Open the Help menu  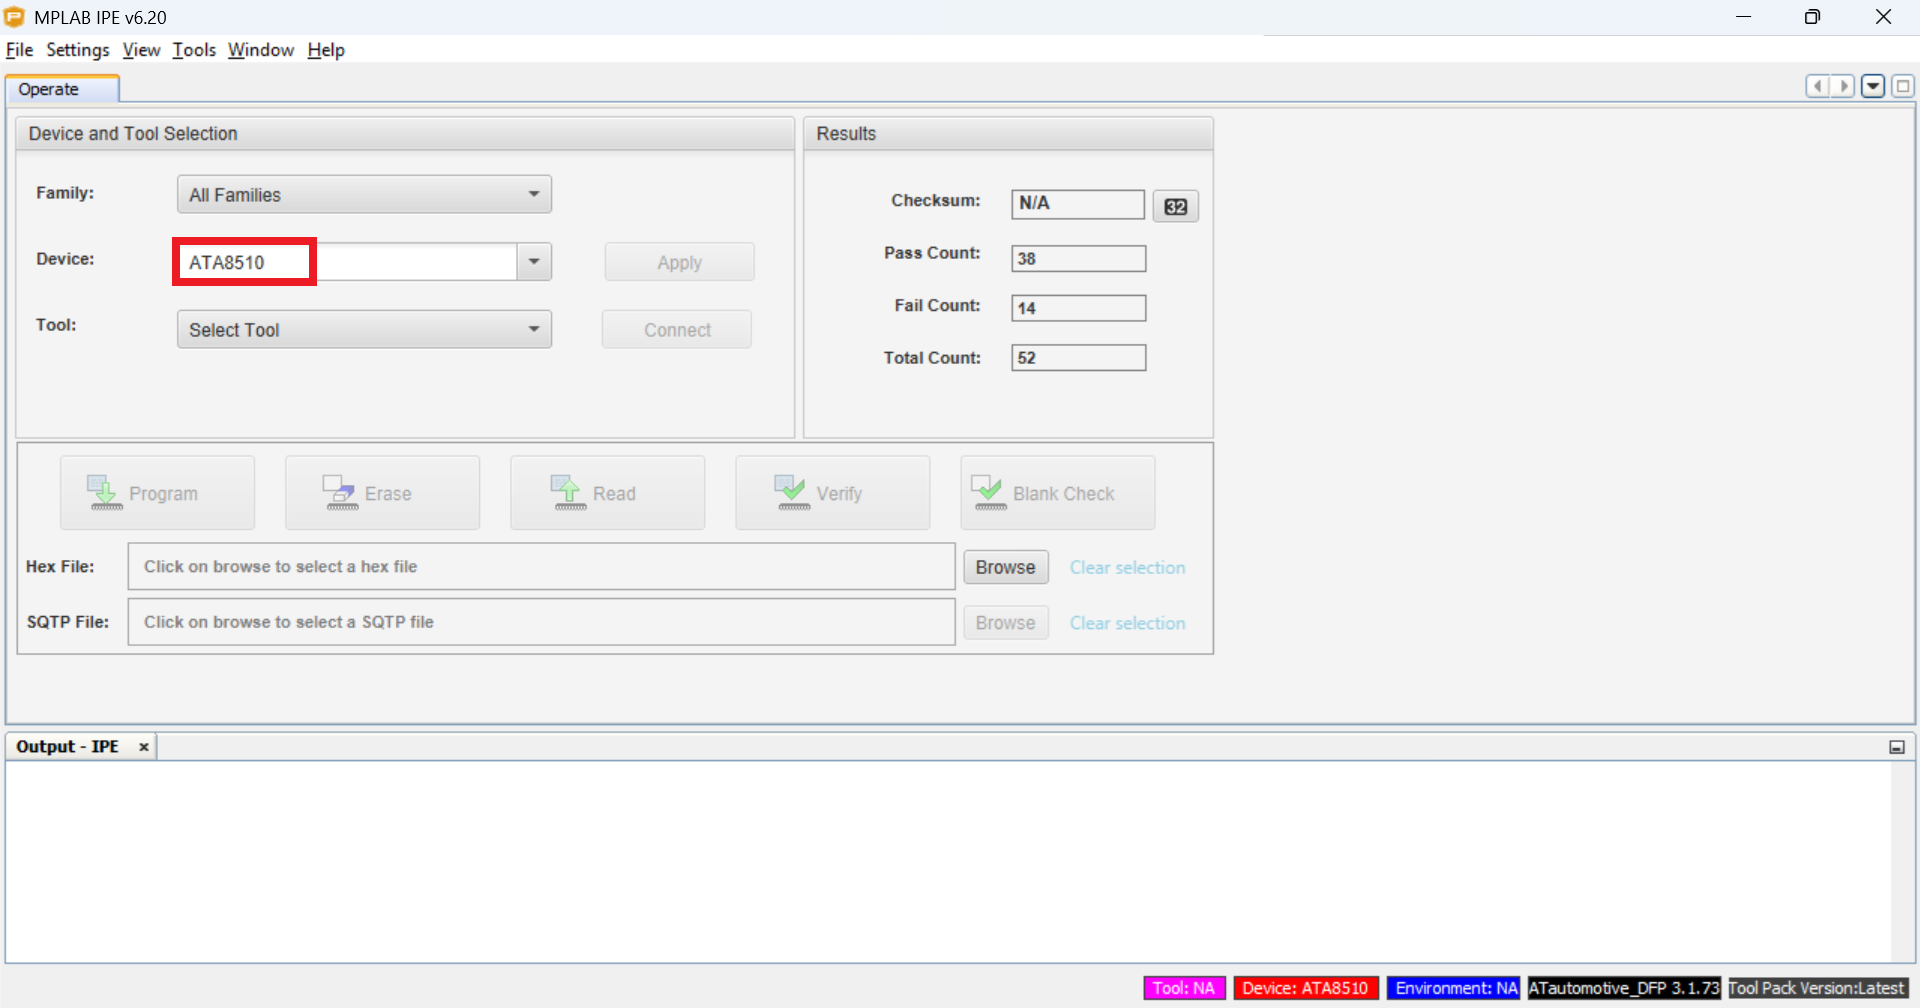326,50
